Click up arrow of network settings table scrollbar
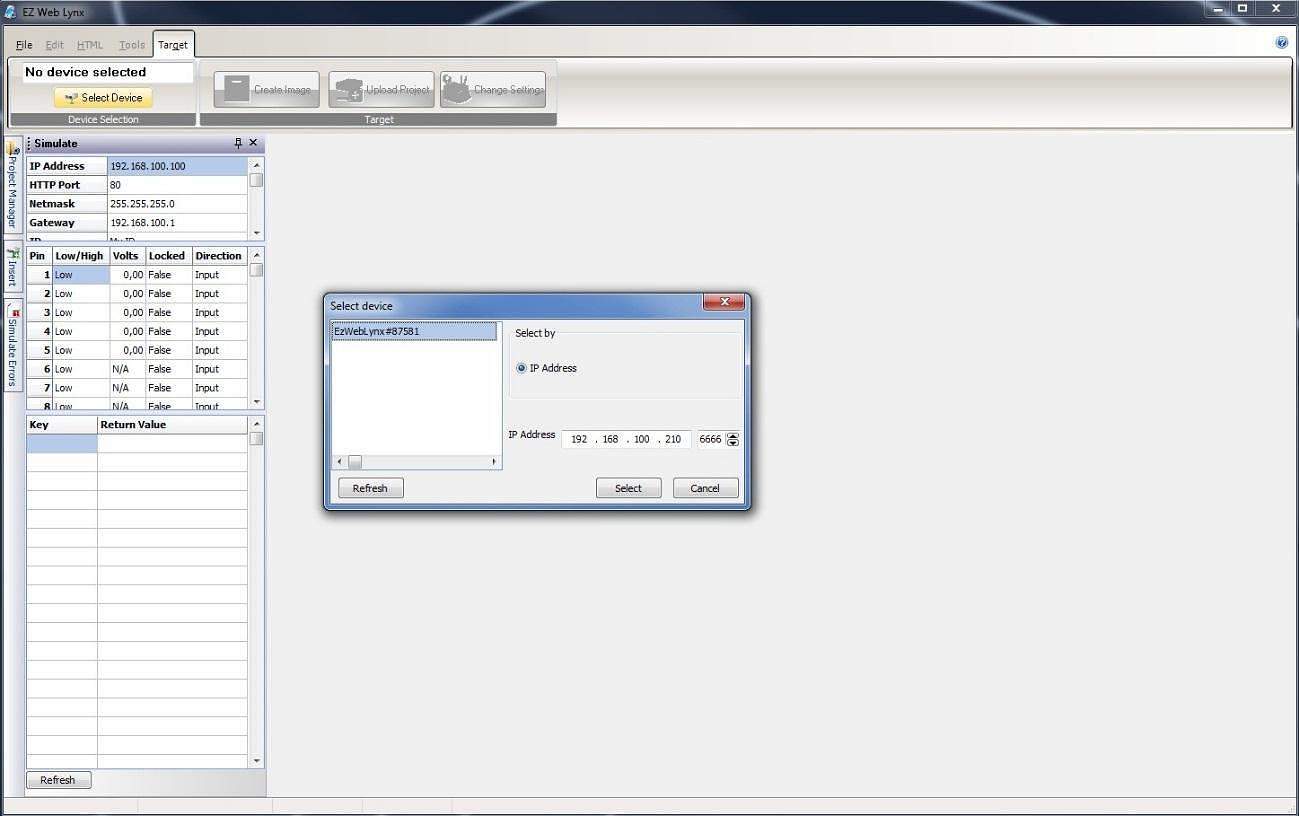This screenshot has height=816, width=1299. [x=257, y=165]
